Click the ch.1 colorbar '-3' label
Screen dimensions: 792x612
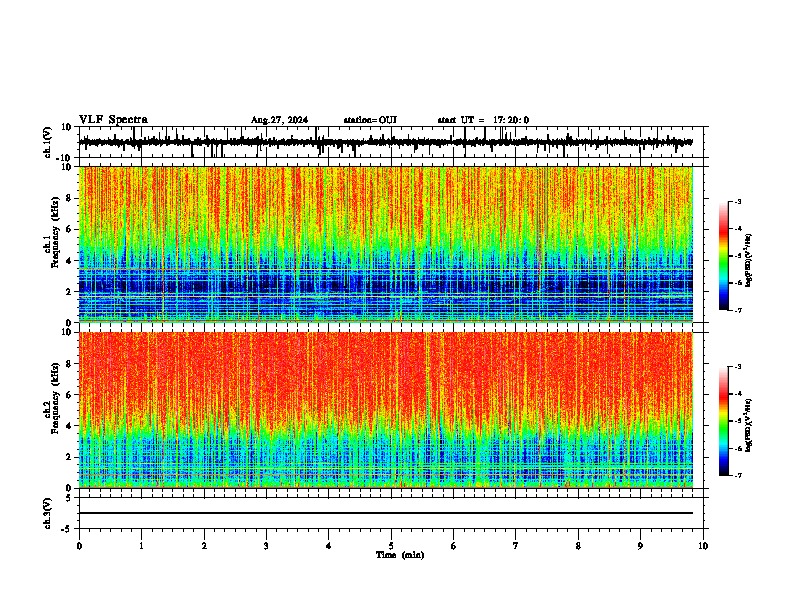(x=738, y=201)
